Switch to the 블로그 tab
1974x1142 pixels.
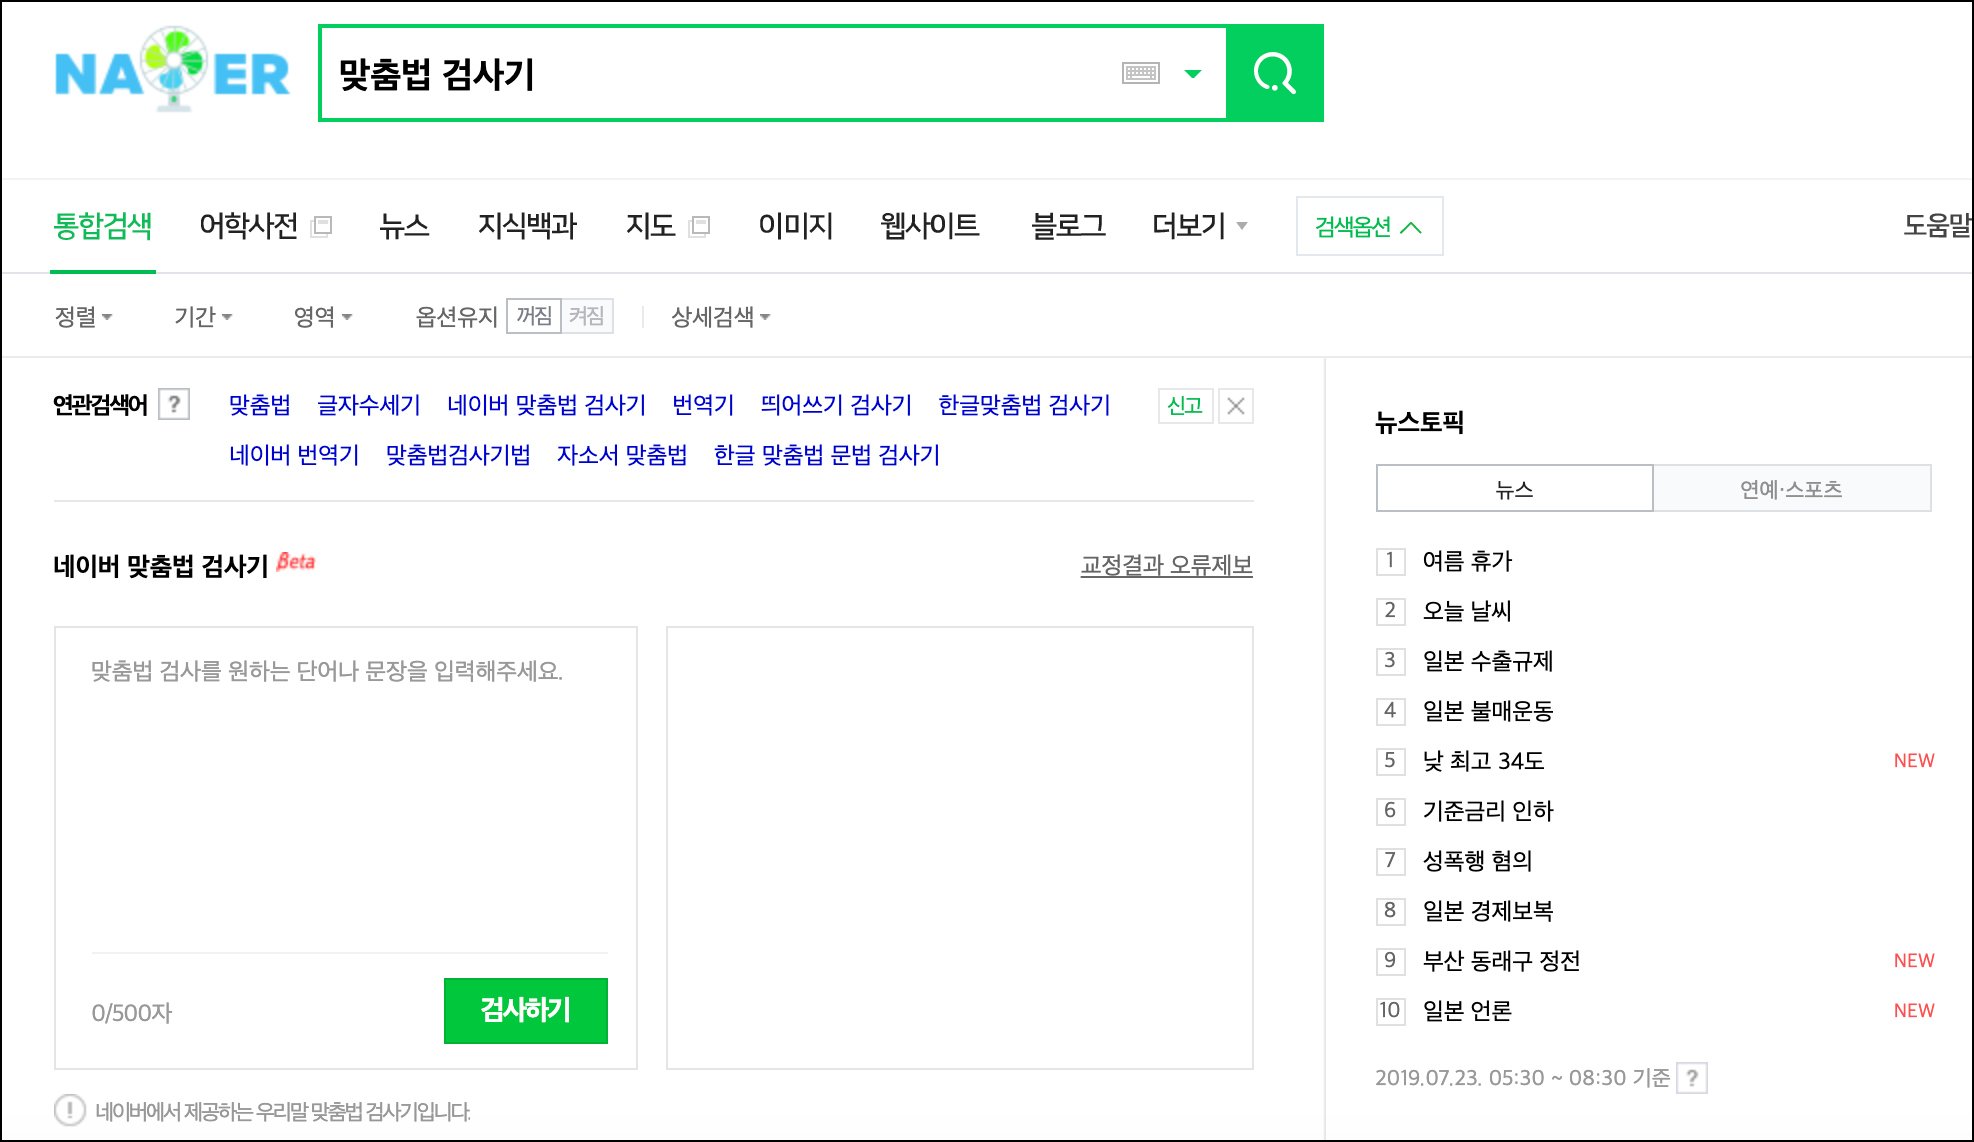click(1068, 225)
